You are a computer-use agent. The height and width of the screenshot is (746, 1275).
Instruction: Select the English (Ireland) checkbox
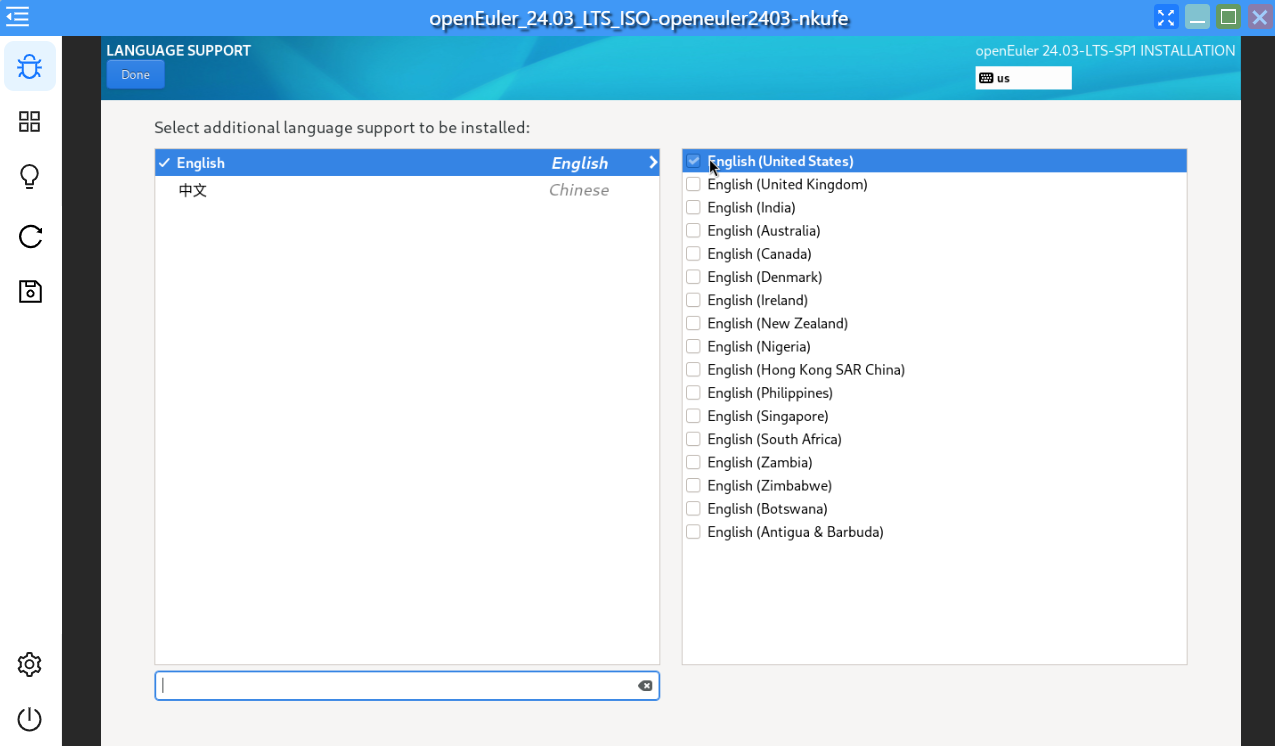pos(693,300)
